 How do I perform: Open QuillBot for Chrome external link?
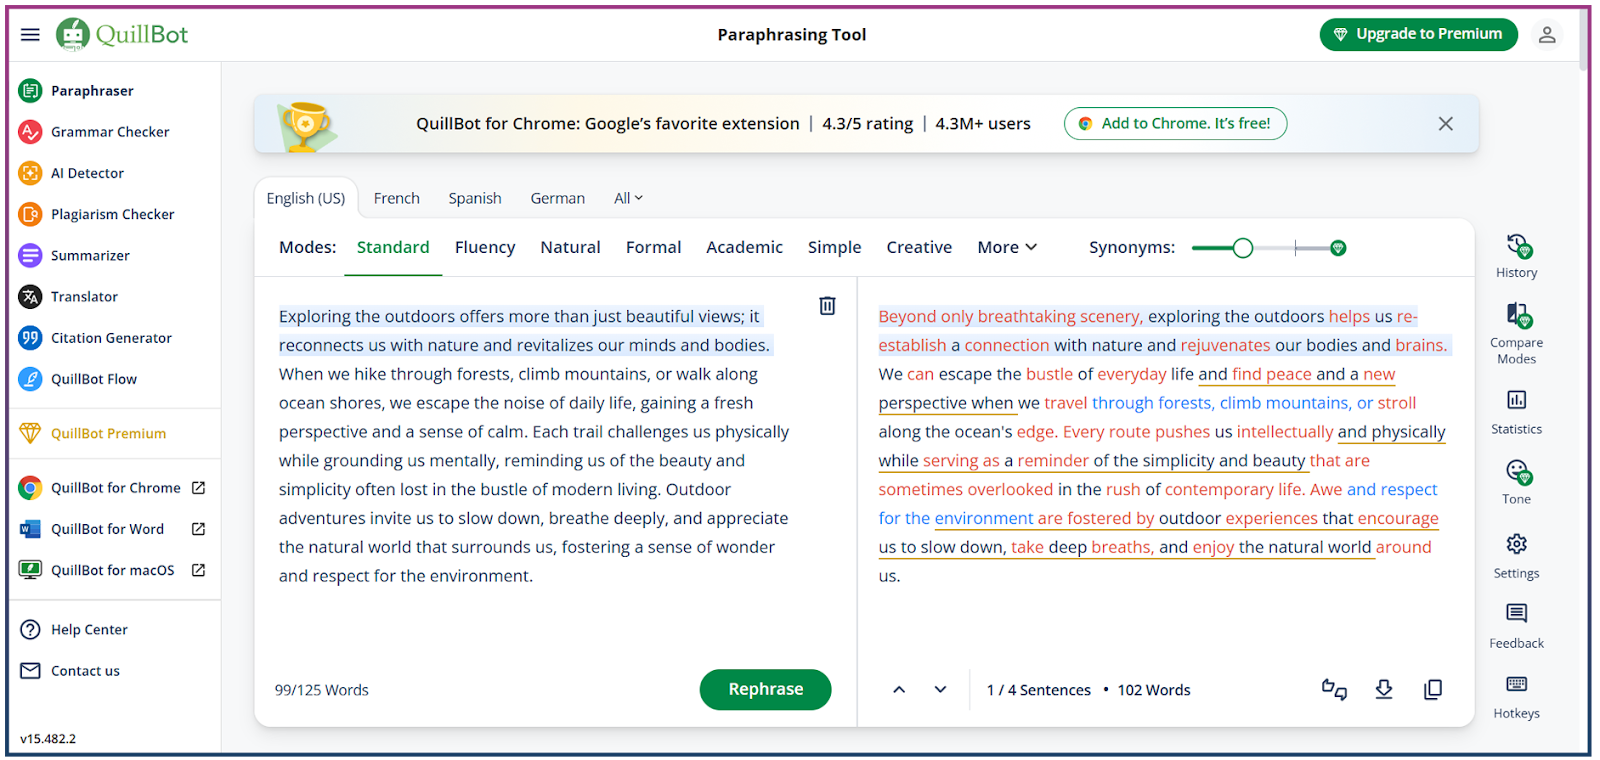click(x=112, y=488)
